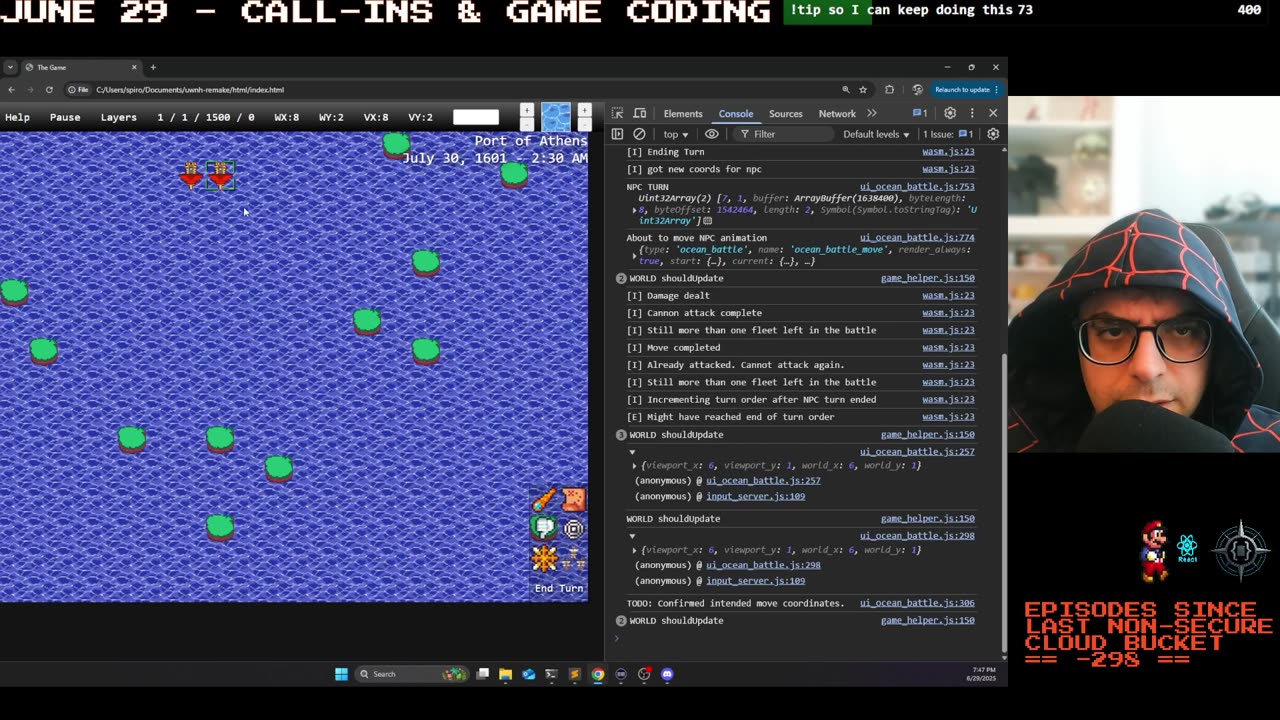Screen dimensions: 1280x720
Task: Open the fleet ships icon
Action: 574,558
